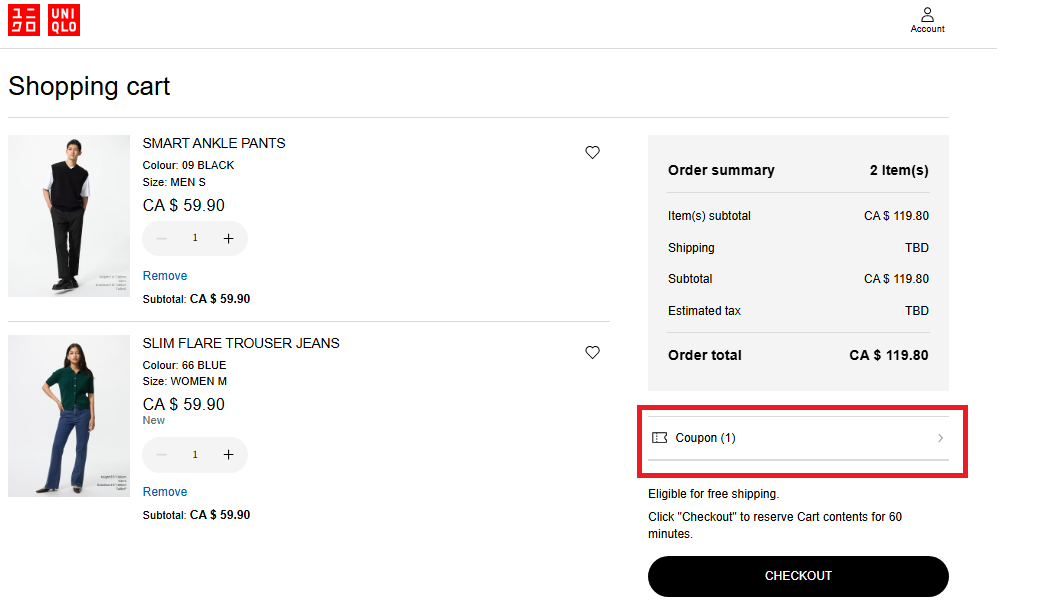Increase Smart Ankle Pants quantity with plus

pos(228,239)
